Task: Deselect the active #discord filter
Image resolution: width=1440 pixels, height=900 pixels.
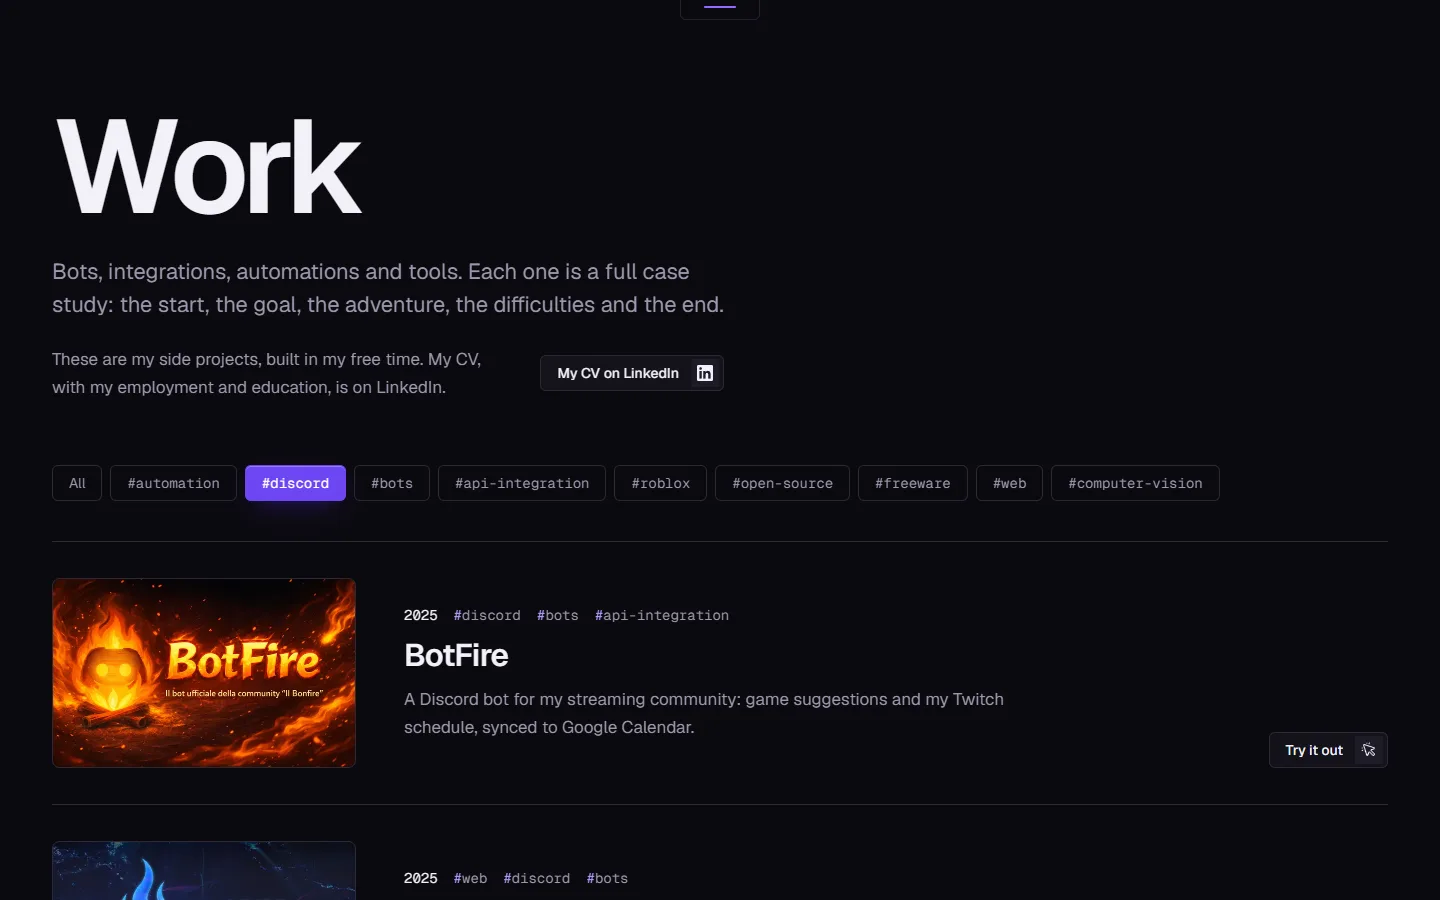Action: 295,483
